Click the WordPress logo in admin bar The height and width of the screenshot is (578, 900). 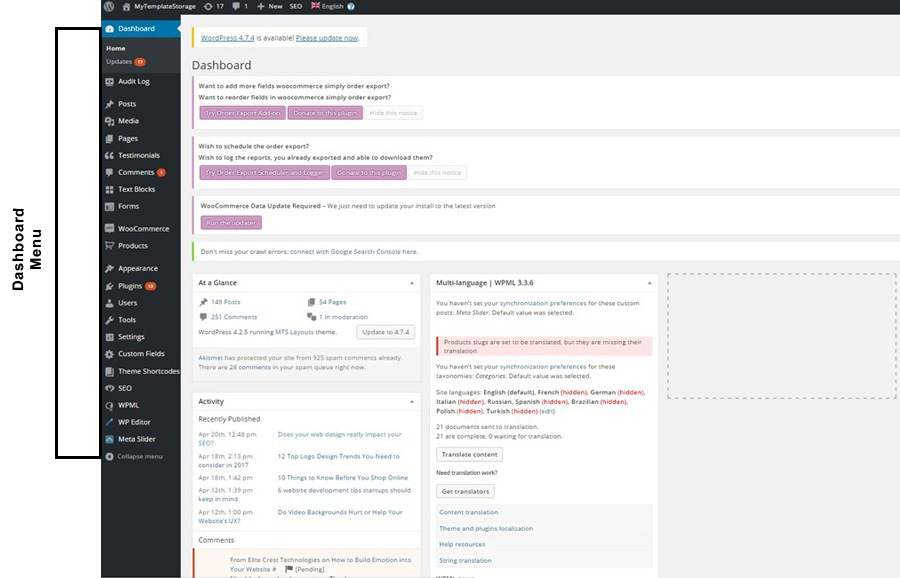click(109, 6)
